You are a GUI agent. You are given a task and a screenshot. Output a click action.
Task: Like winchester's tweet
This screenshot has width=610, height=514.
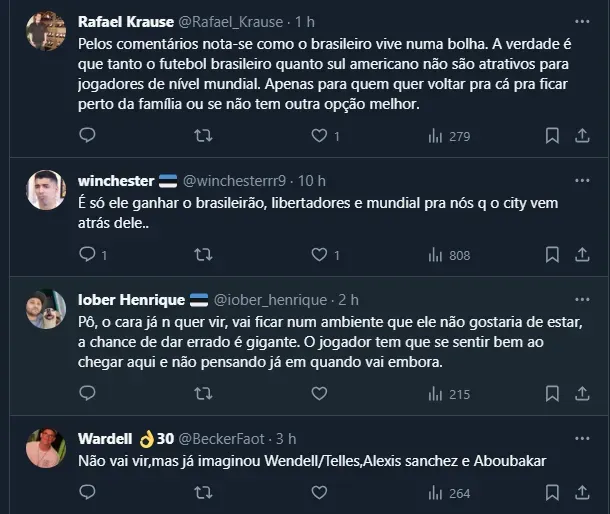[x=319, y=255]
